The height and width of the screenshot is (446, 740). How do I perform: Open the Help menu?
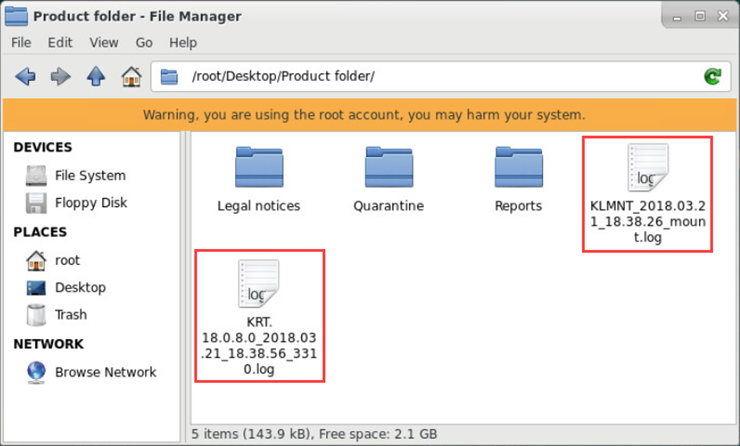(183, 42)
